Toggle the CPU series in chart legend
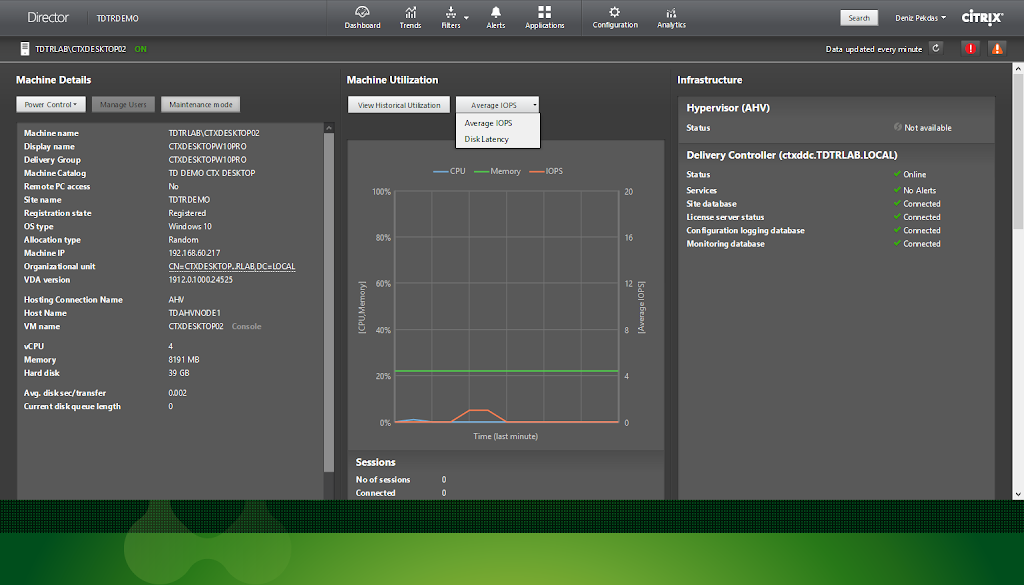 pyautogui.click(x=449, y=171)
